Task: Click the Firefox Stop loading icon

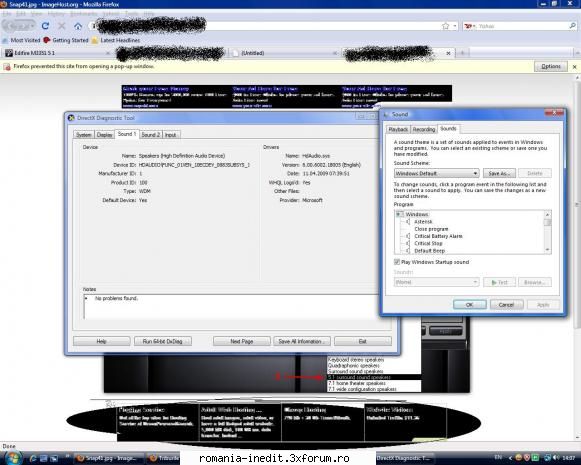Action: pos(62,26)
